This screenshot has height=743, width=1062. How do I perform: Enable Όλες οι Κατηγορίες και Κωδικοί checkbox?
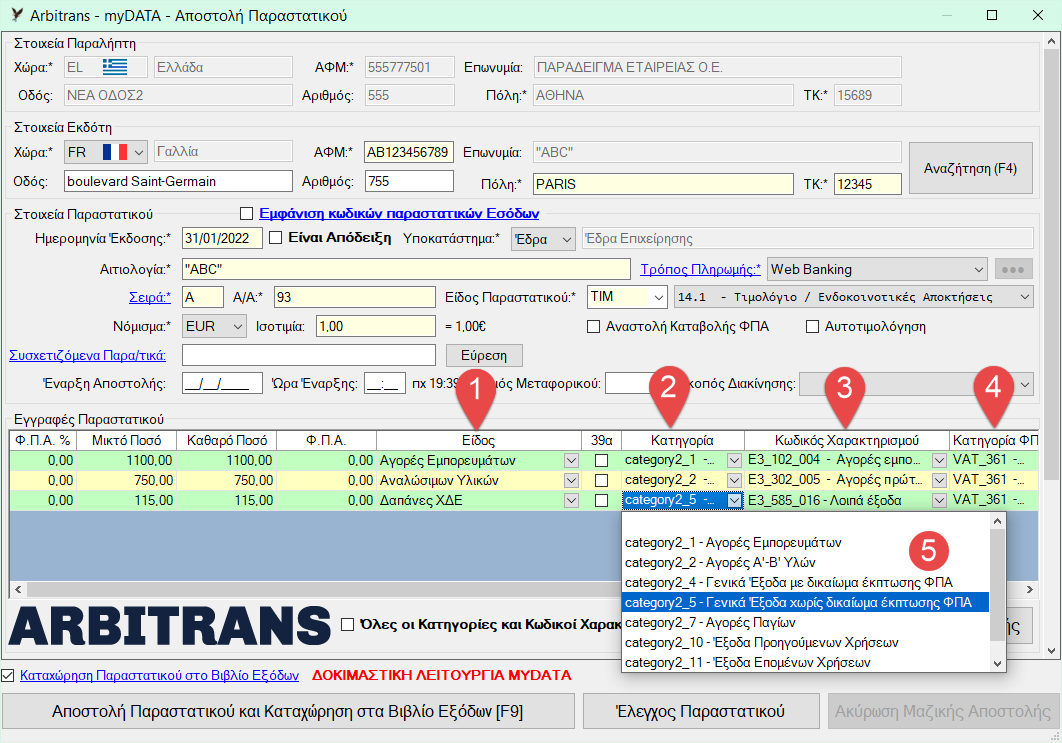pyautogui.click(x=347, y=624)
